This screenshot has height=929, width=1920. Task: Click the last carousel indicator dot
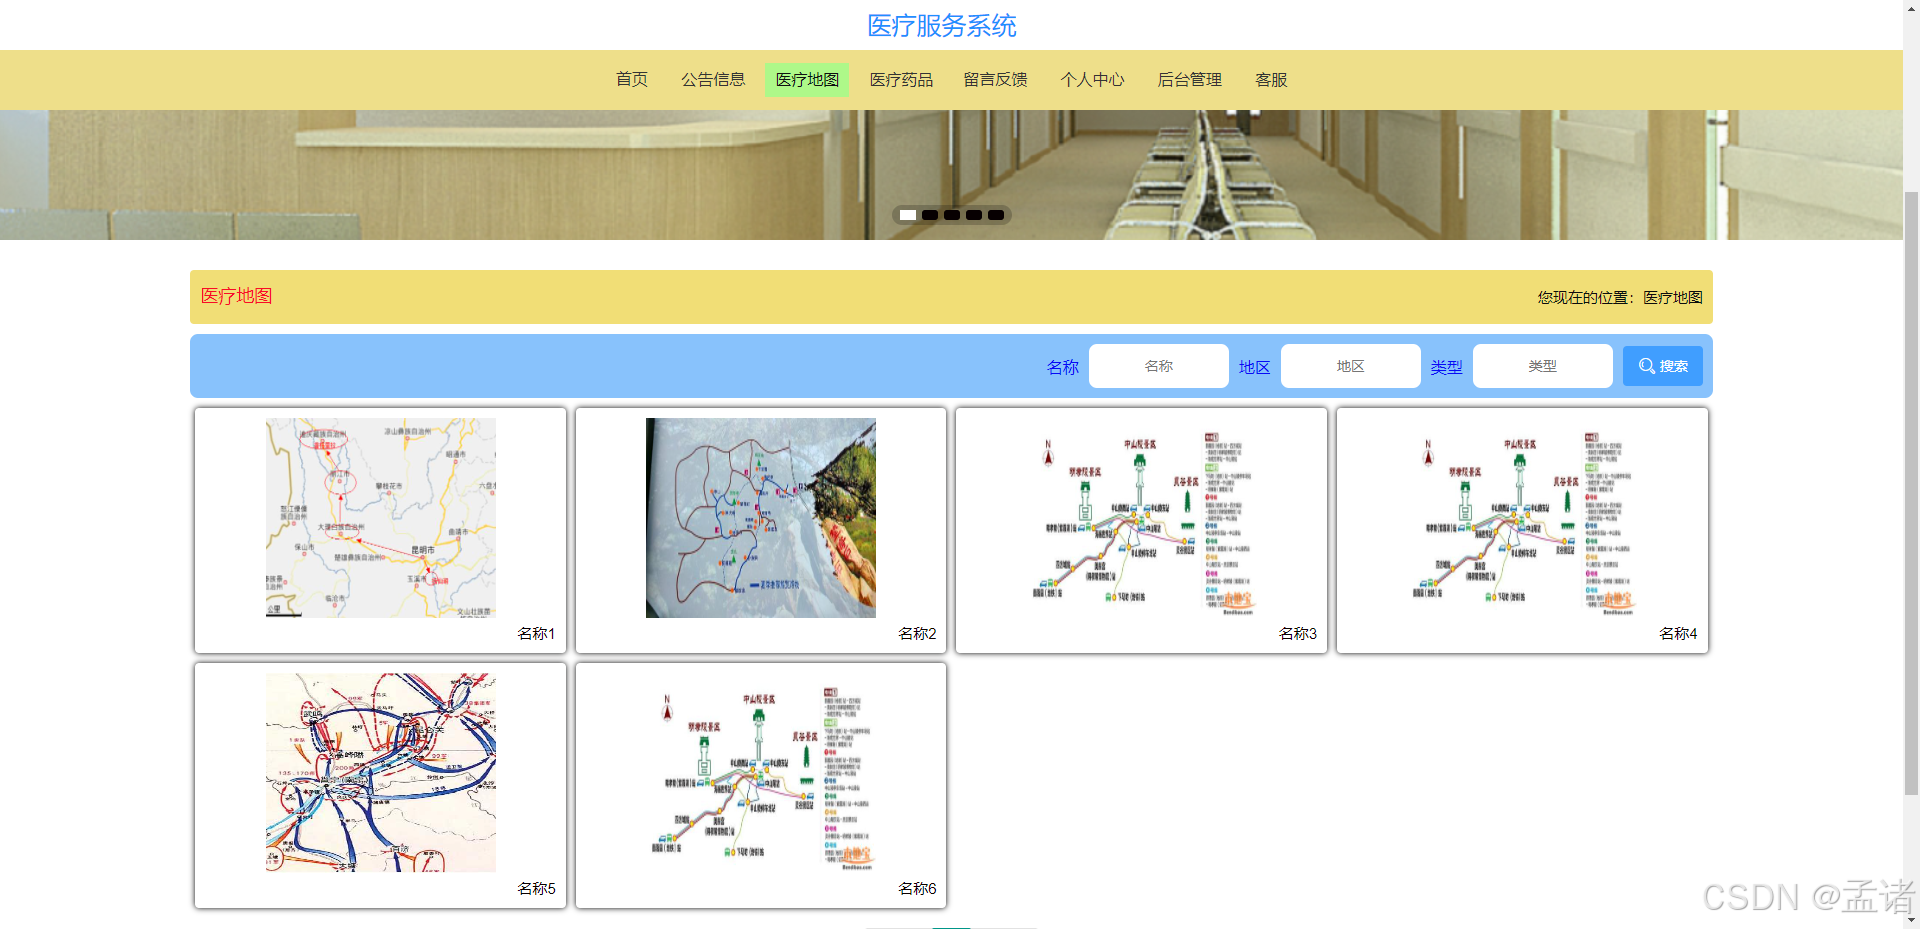(996, 214)
